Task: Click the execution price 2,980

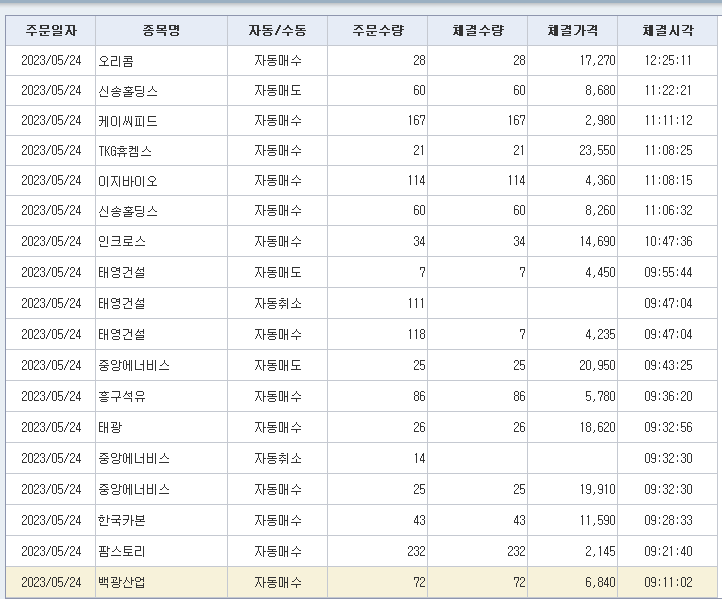Action: click(600, 121)
